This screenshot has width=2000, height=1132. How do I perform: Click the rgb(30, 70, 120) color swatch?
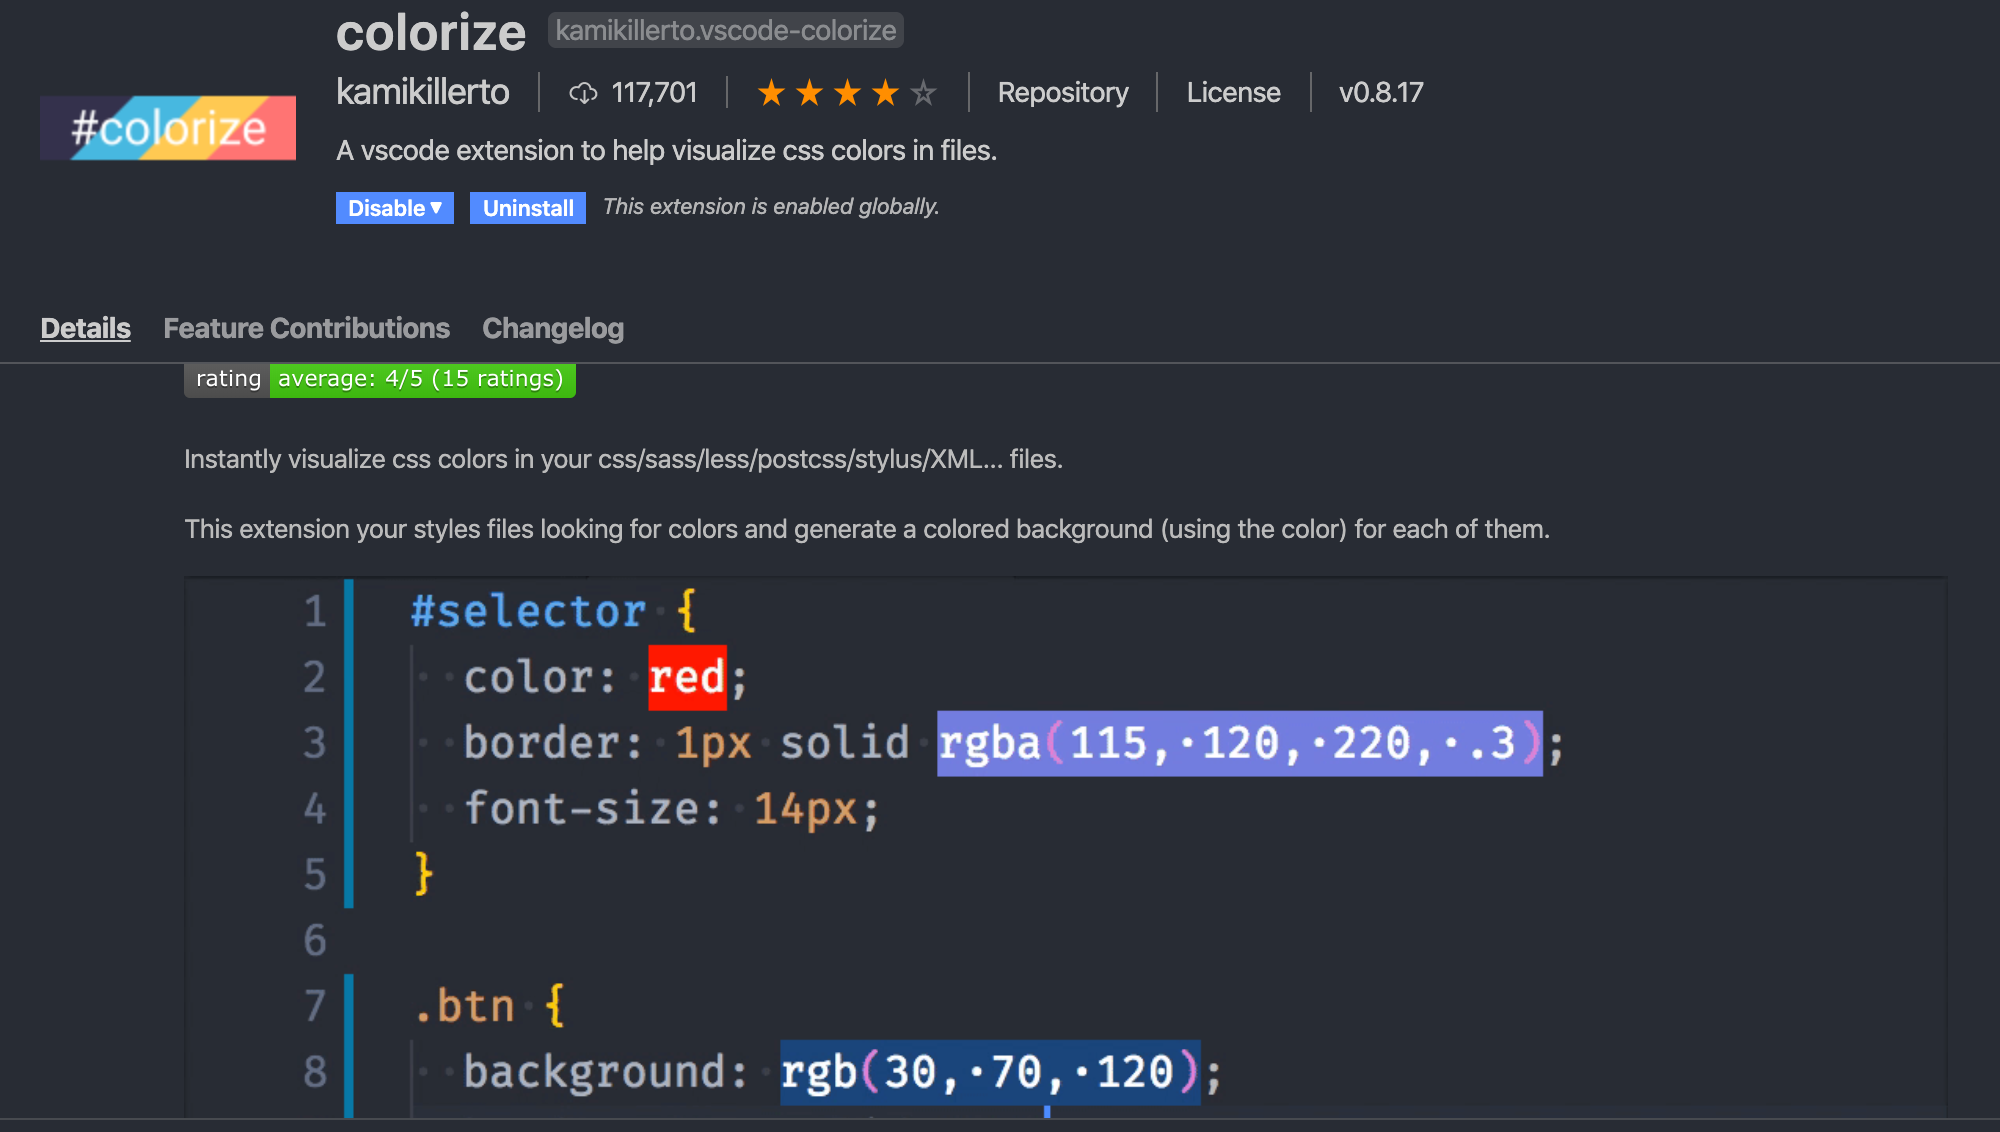(x=989, y=1072)
